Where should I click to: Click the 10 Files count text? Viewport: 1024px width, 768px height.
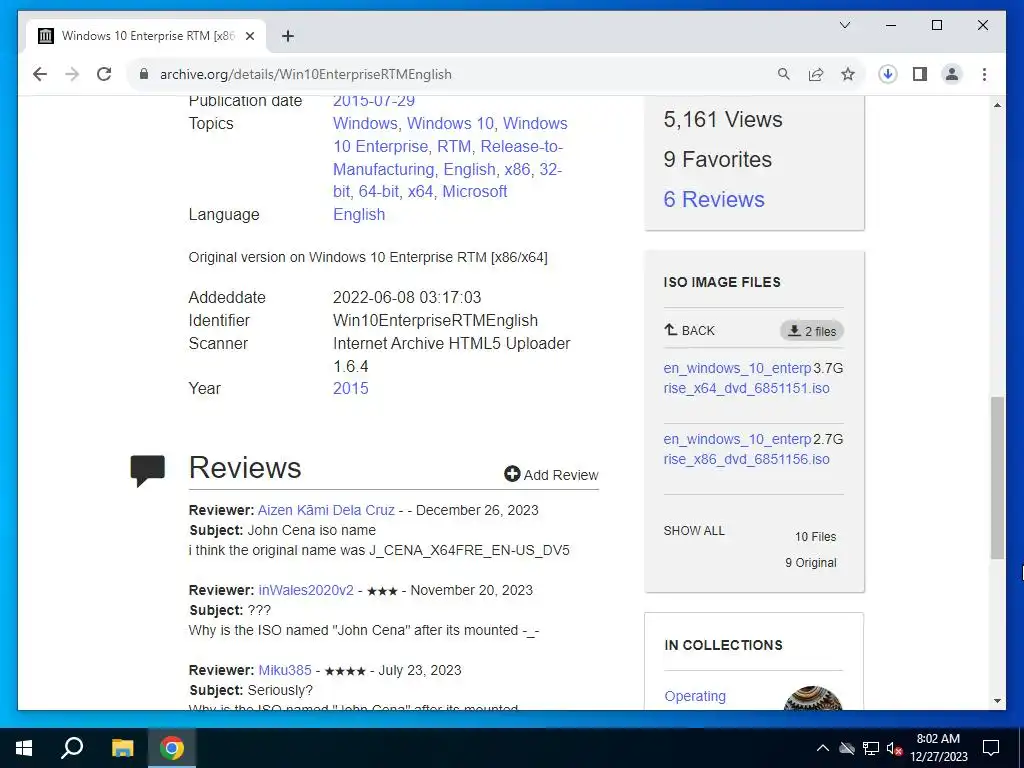(x=815, y=537)
